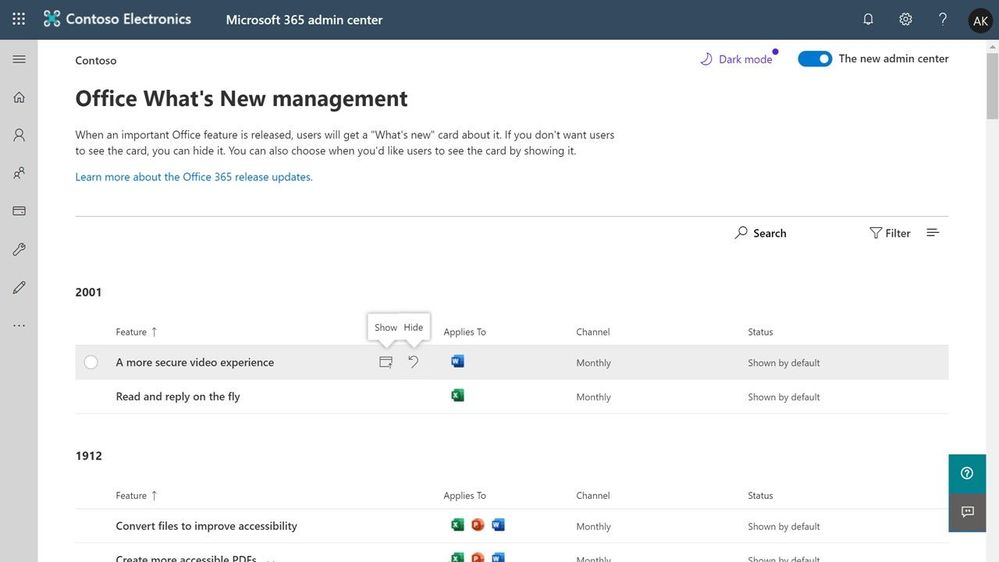Image resolution: width=999 pixels, height=562 pixels.
Task: Click Applies To header in 2001 section
Action: pos(464,332)
